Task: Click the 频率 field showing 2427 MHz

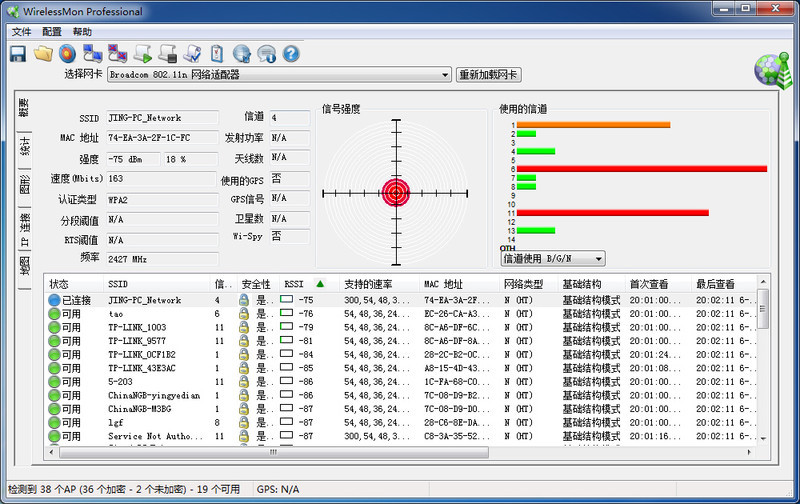Action: pyautogui.click(x=163, y=259)
